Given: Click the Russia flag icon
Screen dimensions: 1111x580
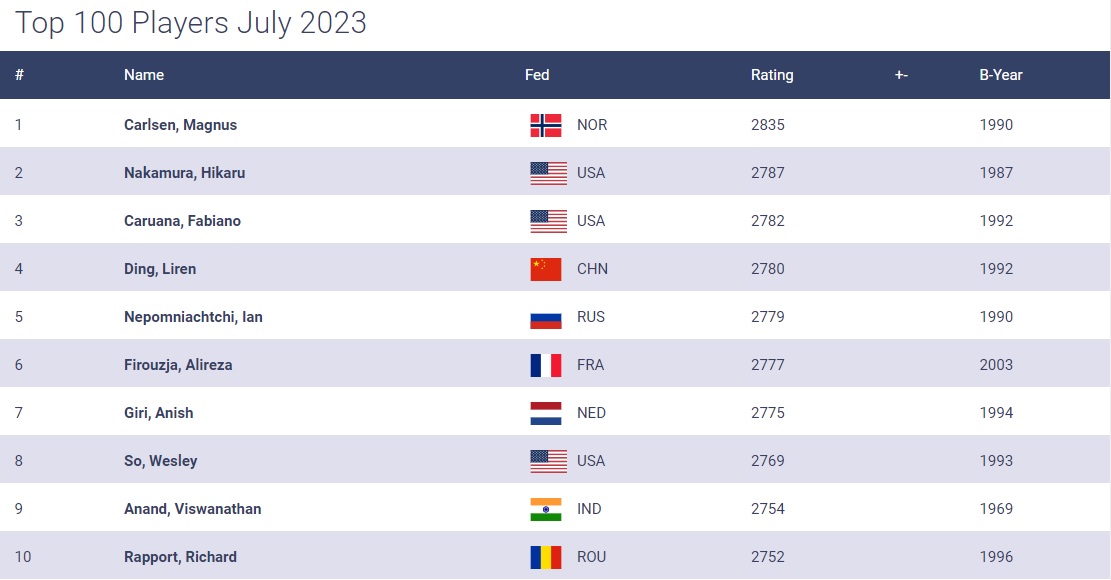Looking at the screenshot, I should 548,317.
